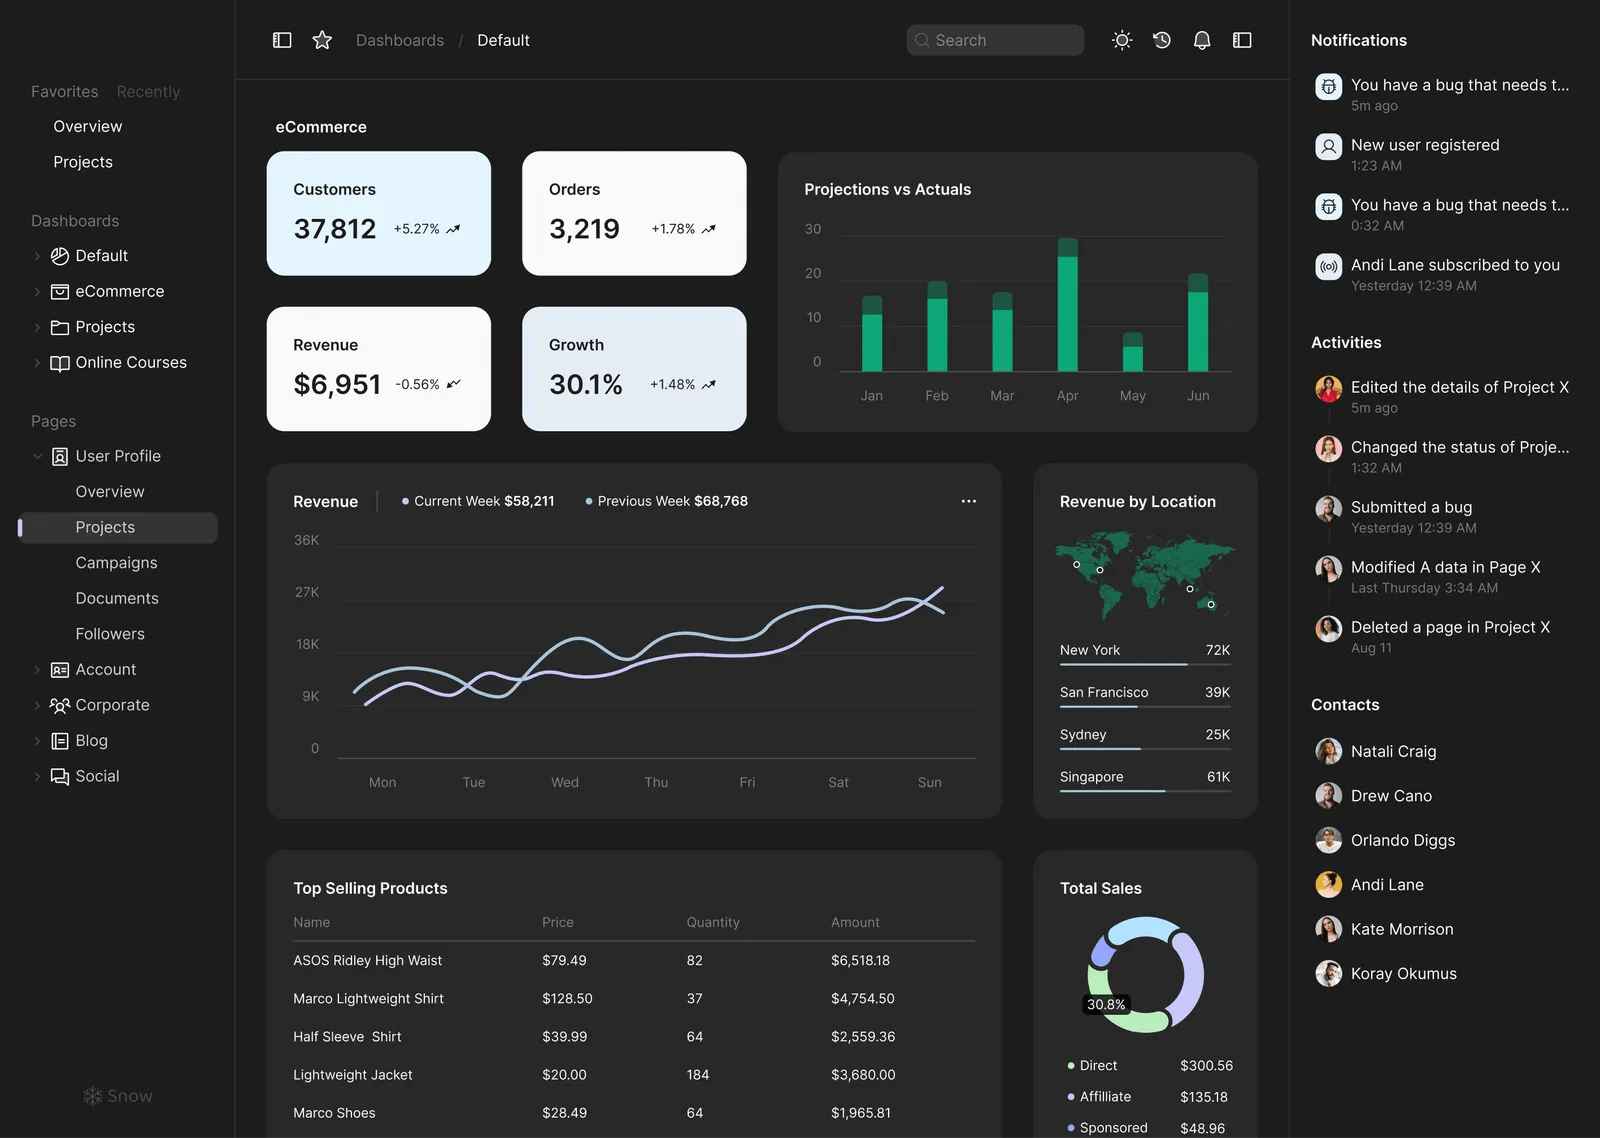Open the Revenue chart options menu
This screenshot has width=1600, height=1138.
coord(968,501)
